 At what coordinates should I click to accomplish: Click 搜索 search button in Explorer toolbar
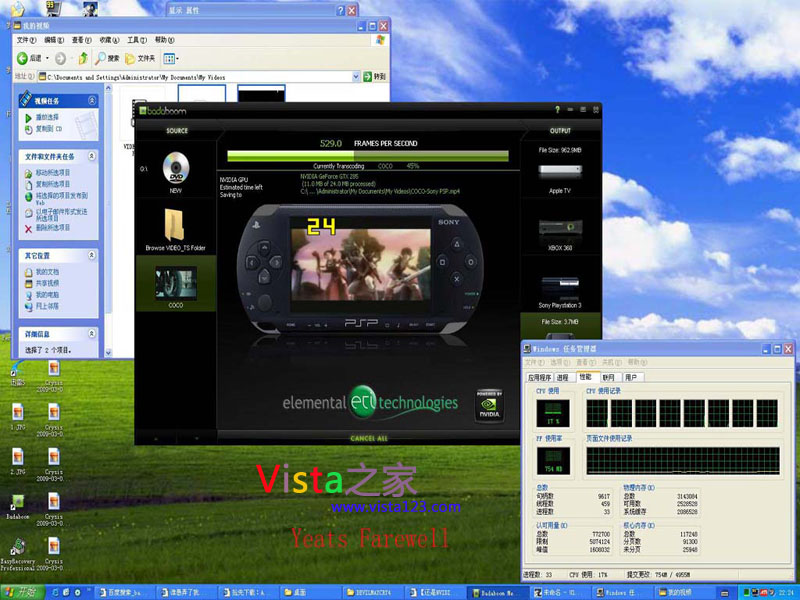107,59
